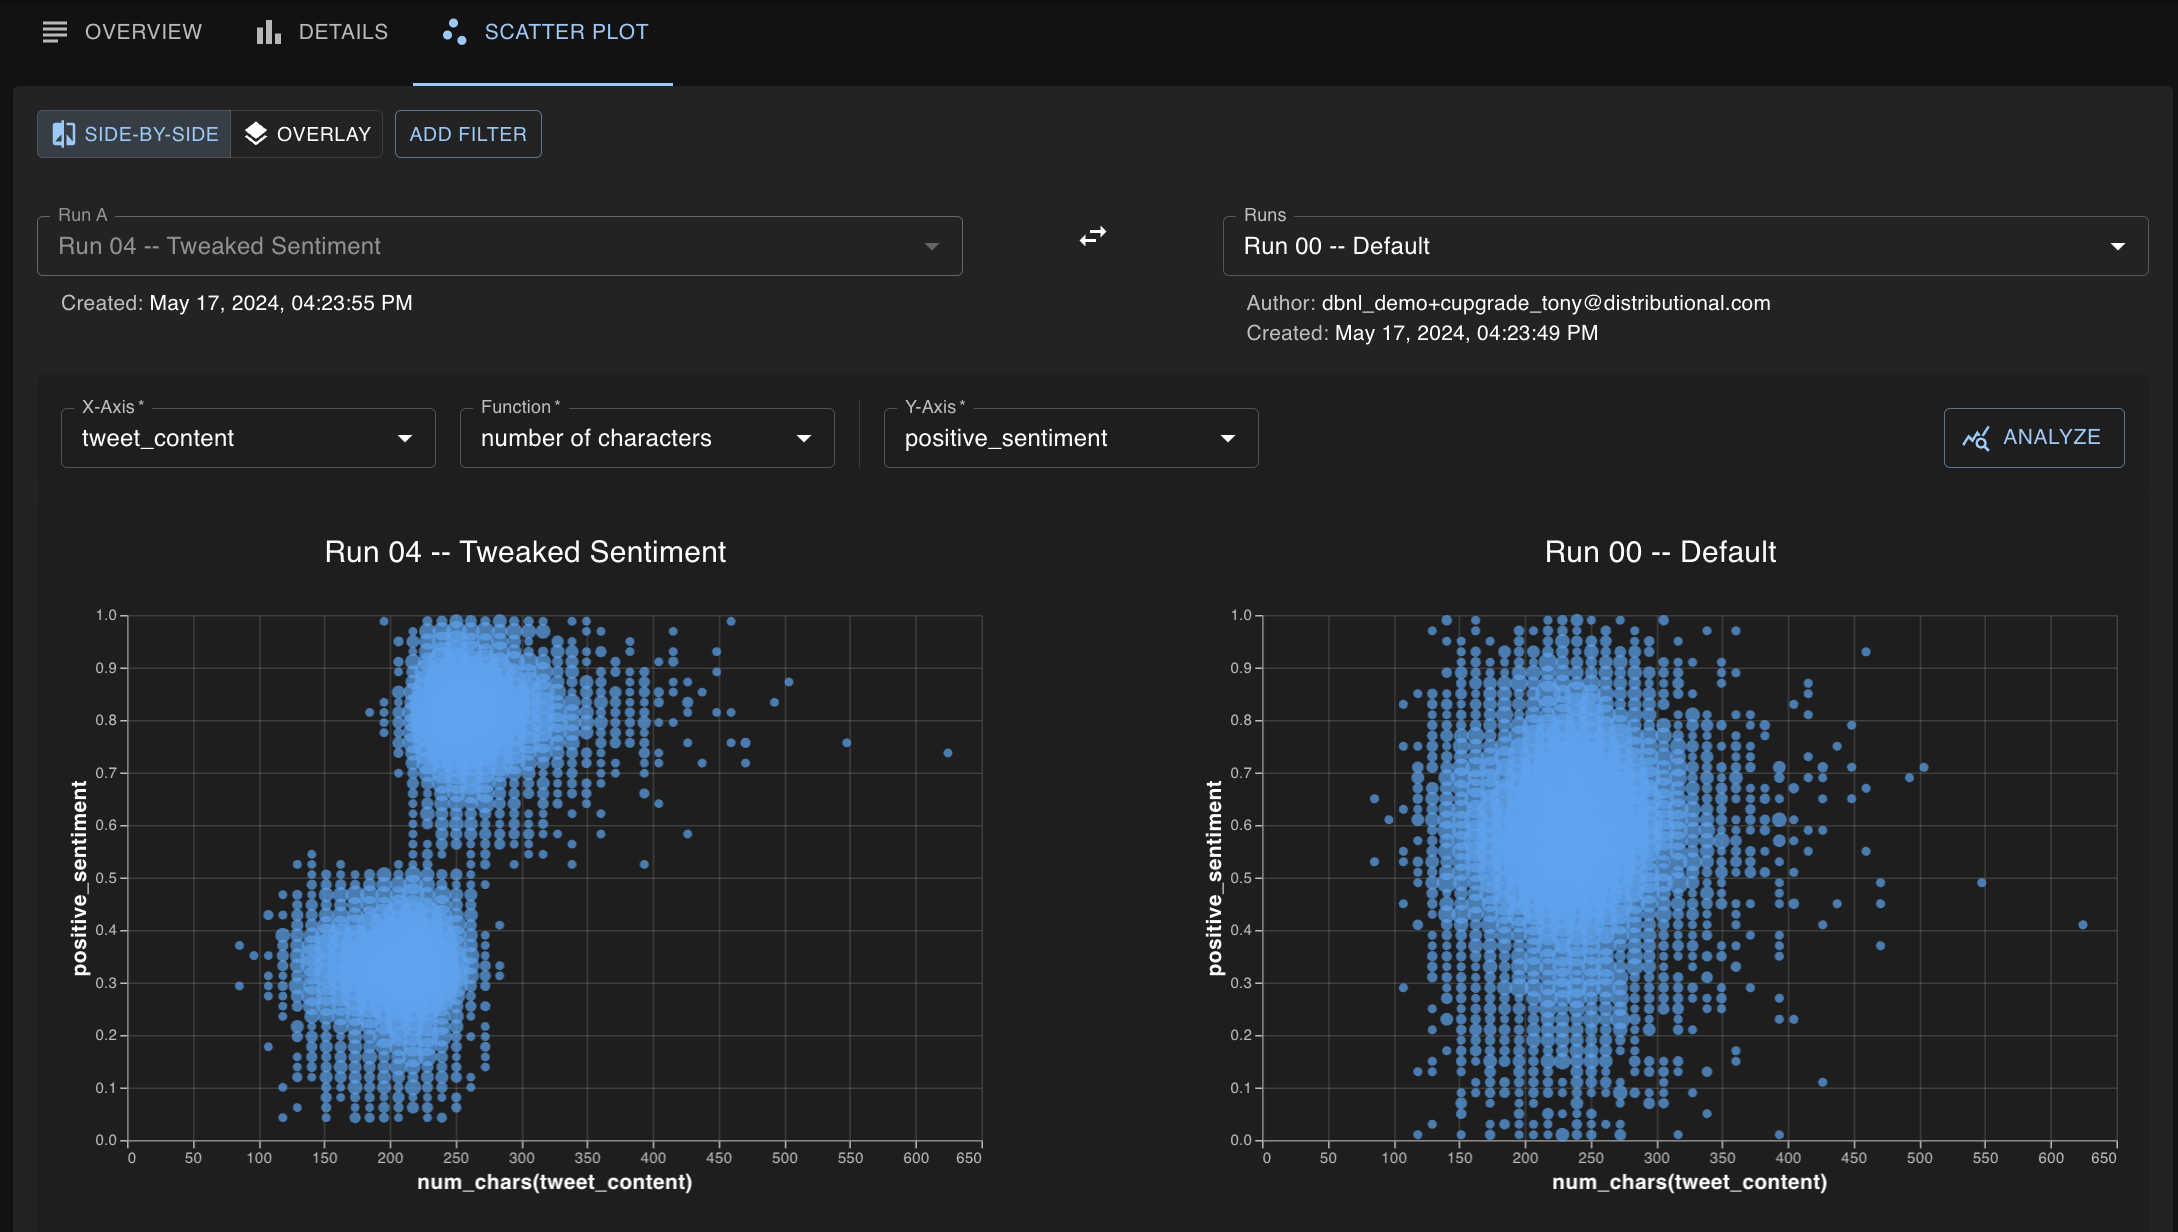Open the X-Axis tweet_content dropdown
Screen dimensions: 2178x1232
coord(248,438)
